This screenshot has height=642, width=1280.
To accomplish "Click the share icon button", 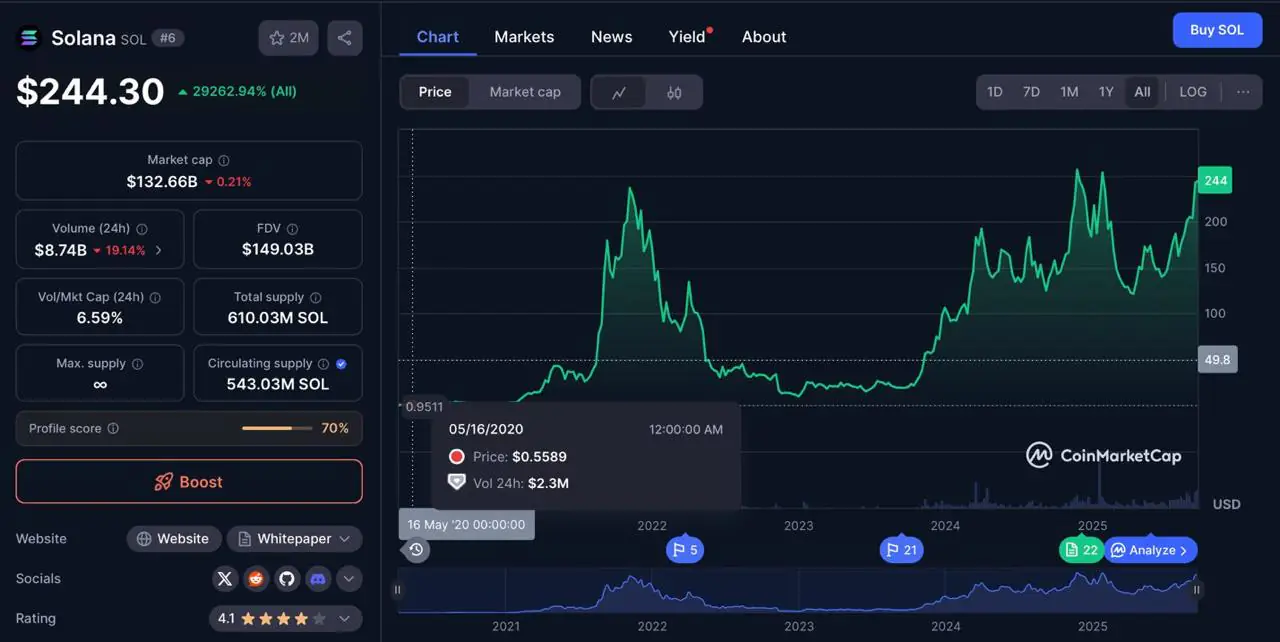I will (345, 38).
